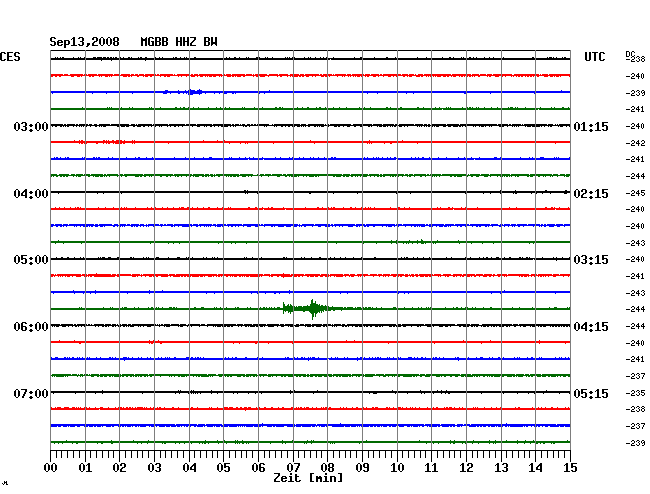Select the CES column header
650x494 pixels.
point(10,57)
